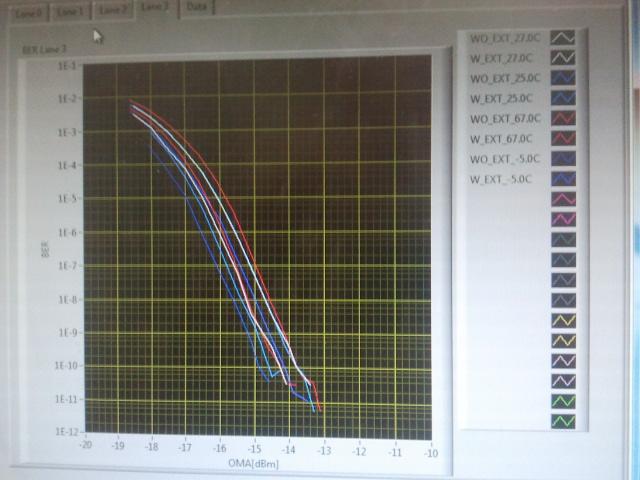
Task: Click the W_EXT_25.0C plot legend swatch
Action: [x=563, y=98]
